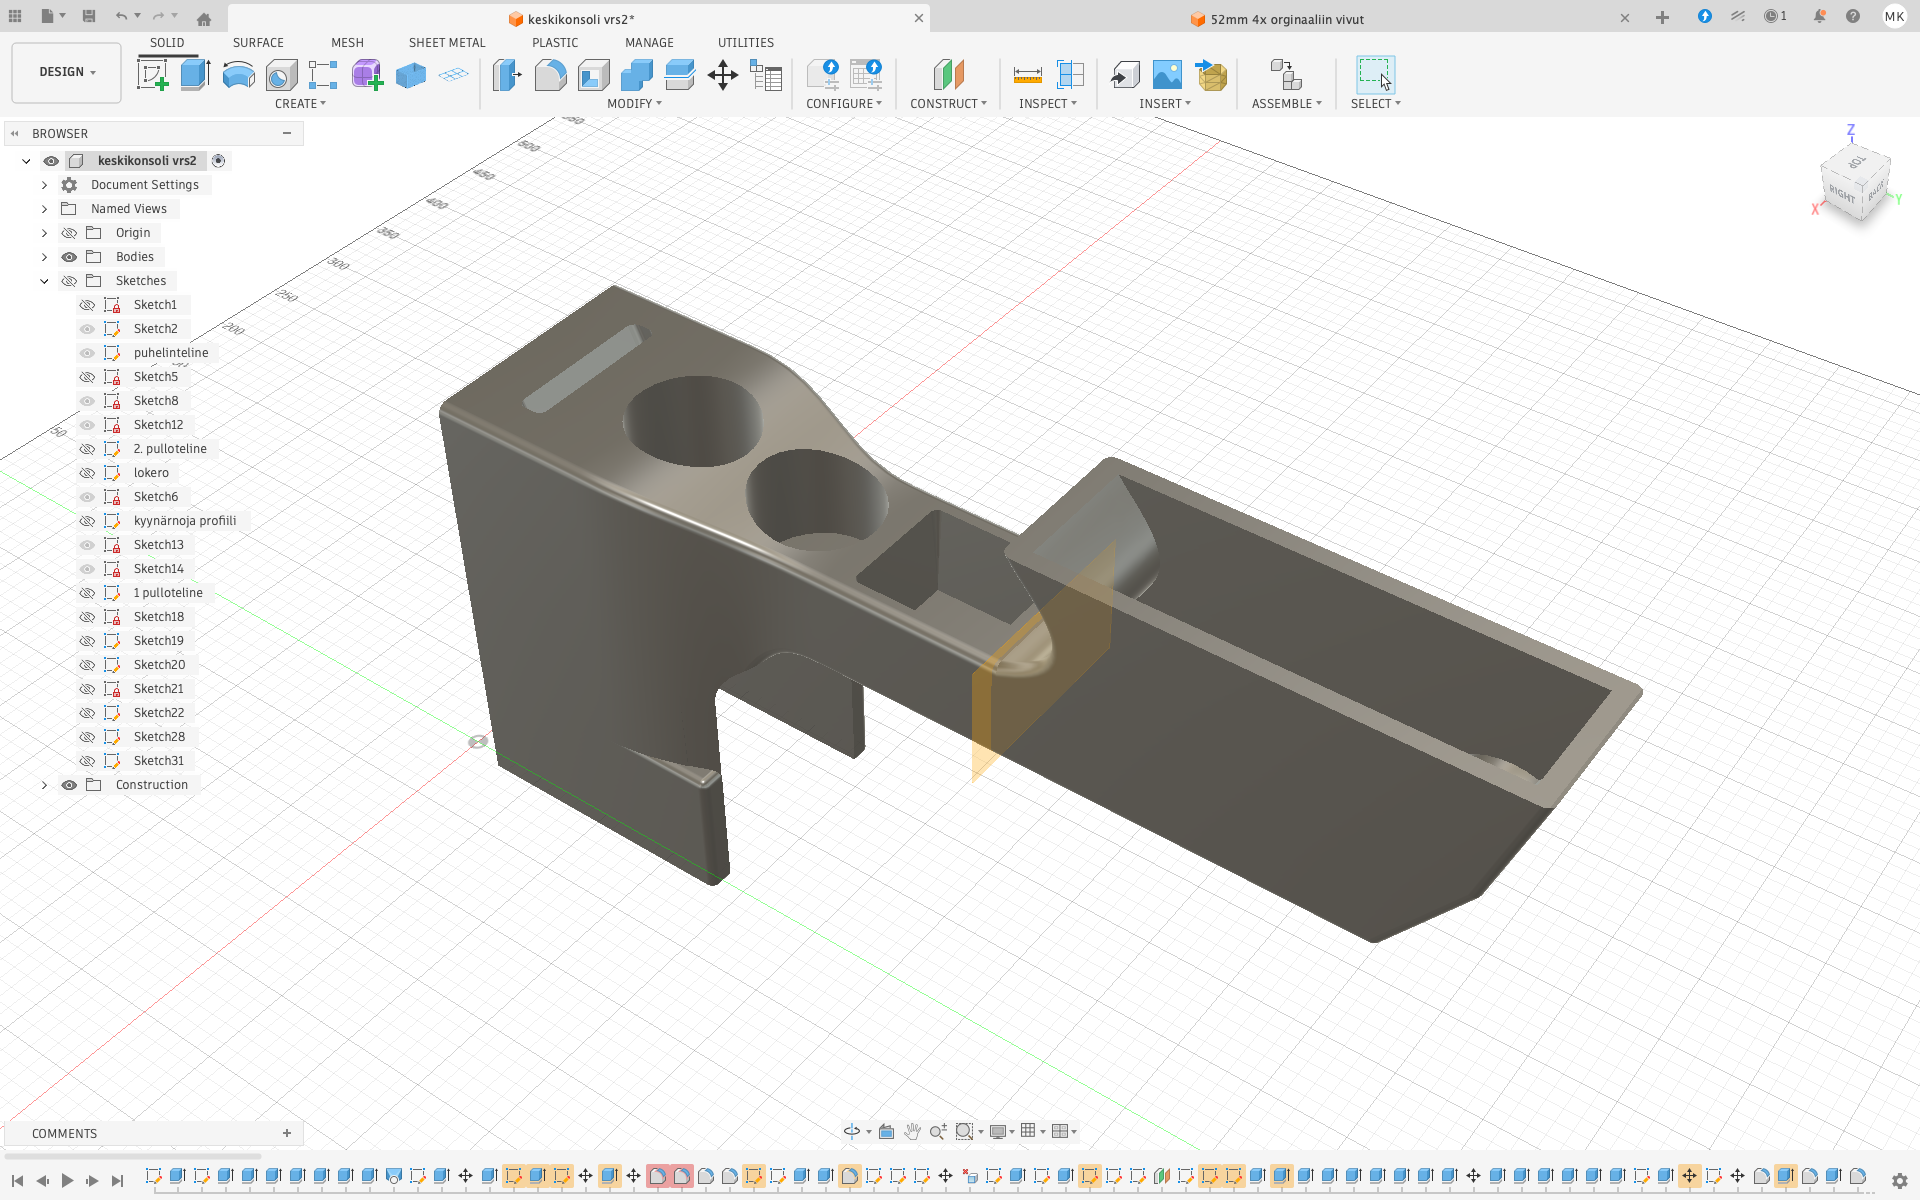Select the Pan hand tool
The width and height of the screenshot is (1920, 1200).
click(x=912, y=1131)
